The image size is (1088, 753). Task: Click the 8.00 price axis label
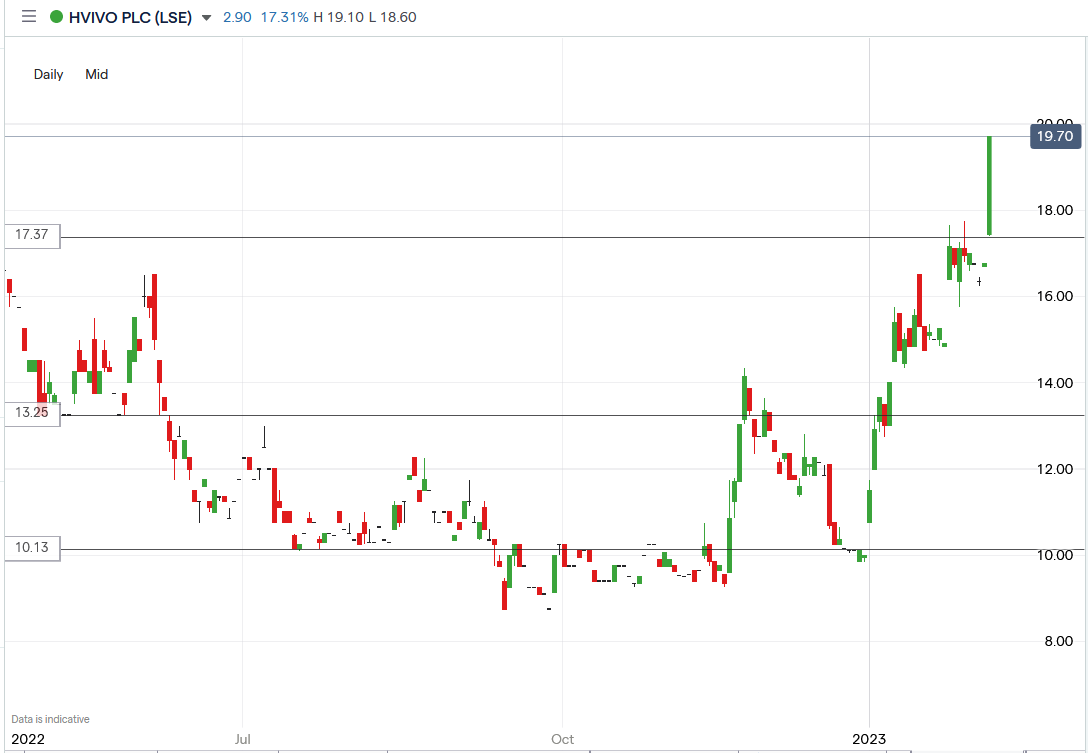coord(1059,641)
